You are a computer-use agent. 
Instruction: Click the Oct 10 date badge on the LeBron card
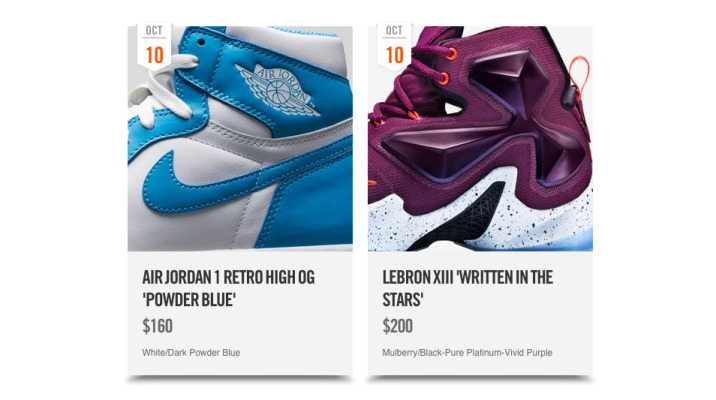click(395, 46)
